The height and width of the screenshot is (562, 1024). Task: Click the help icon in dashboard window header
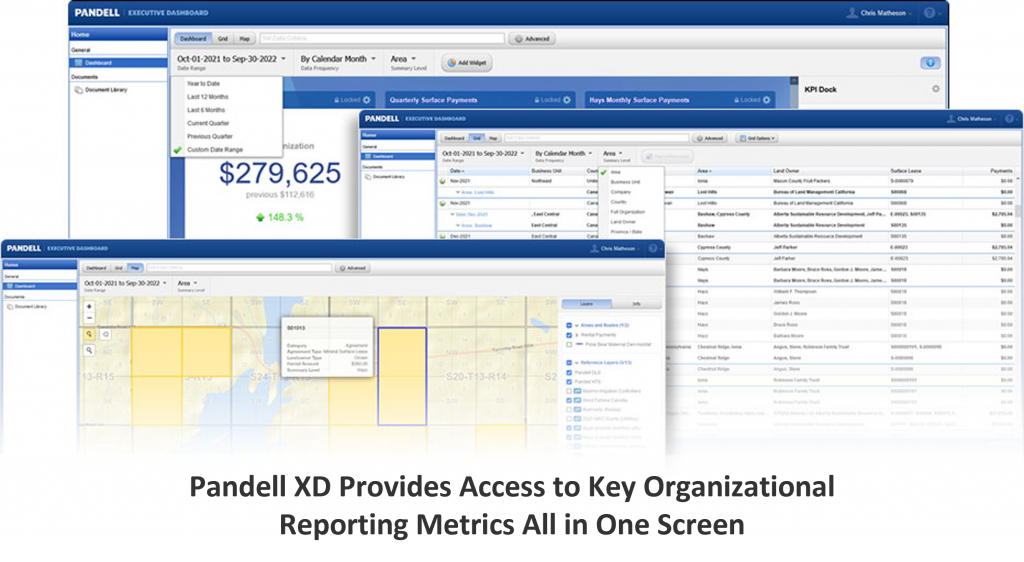929,12
